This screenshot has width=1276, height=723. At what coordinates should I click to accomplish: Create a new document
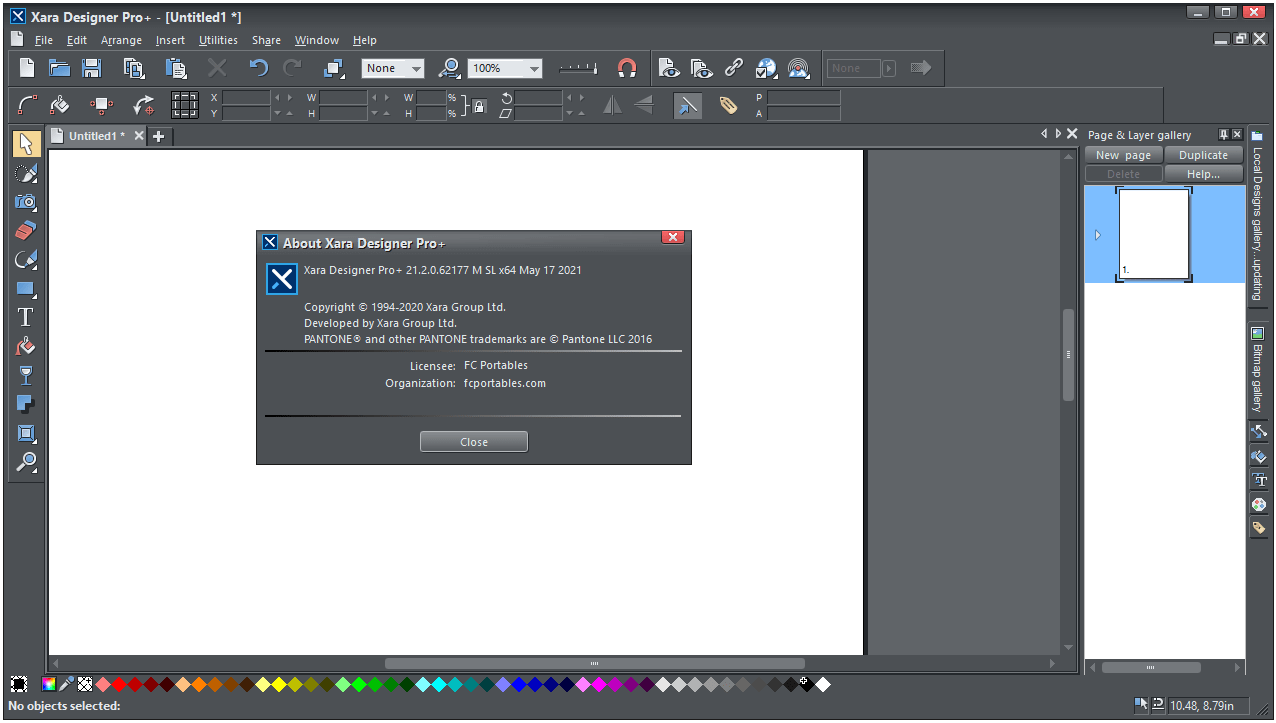coord(27,68)
